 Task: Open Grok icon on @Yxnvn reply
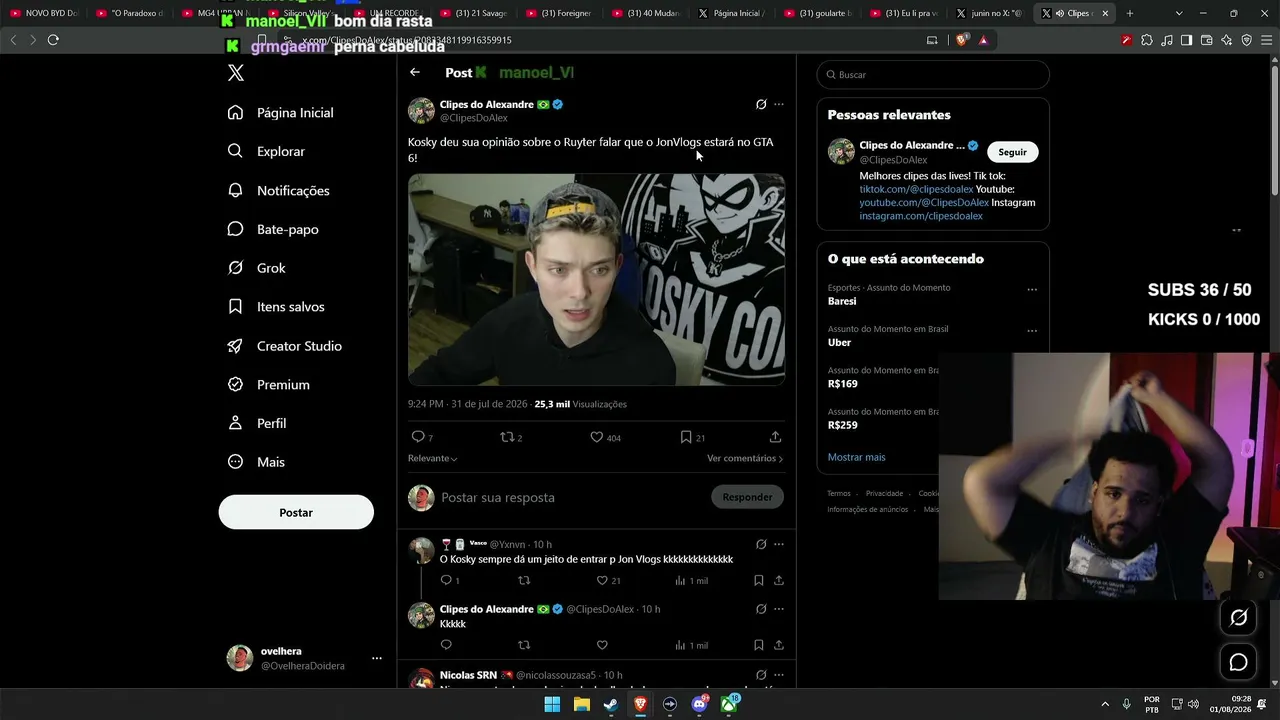tap(761, 544)
